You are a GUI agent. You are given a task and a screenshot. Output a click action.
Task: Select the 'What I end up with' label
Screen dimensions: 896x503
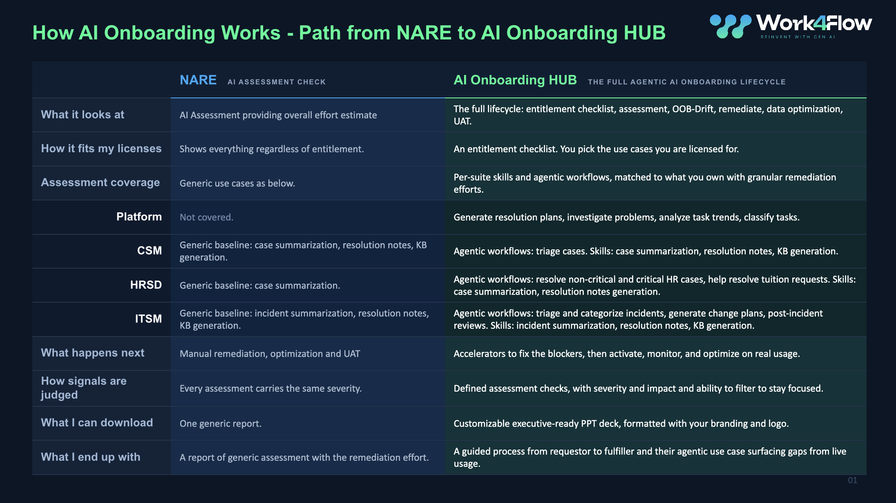(x=90, y=457)
